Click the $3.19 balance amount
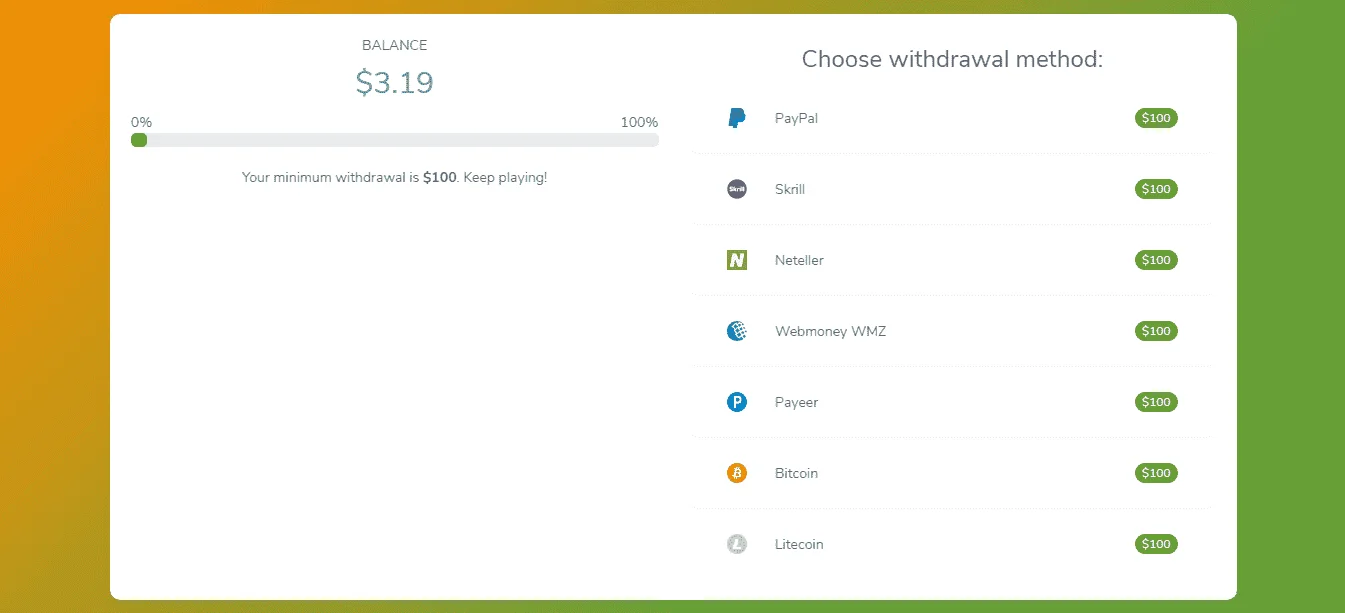Viewport: 1345px width, 613px height. [x=394, y=82]
